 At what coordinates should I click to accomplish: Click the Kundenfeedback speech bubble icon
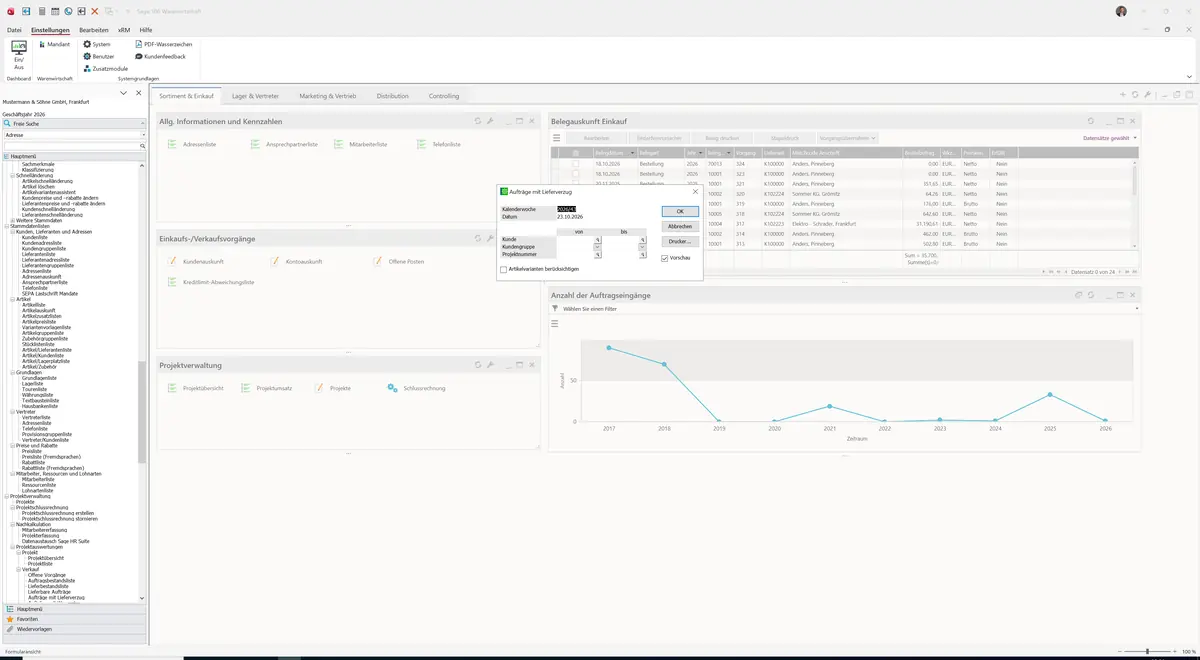pos(139,57)
